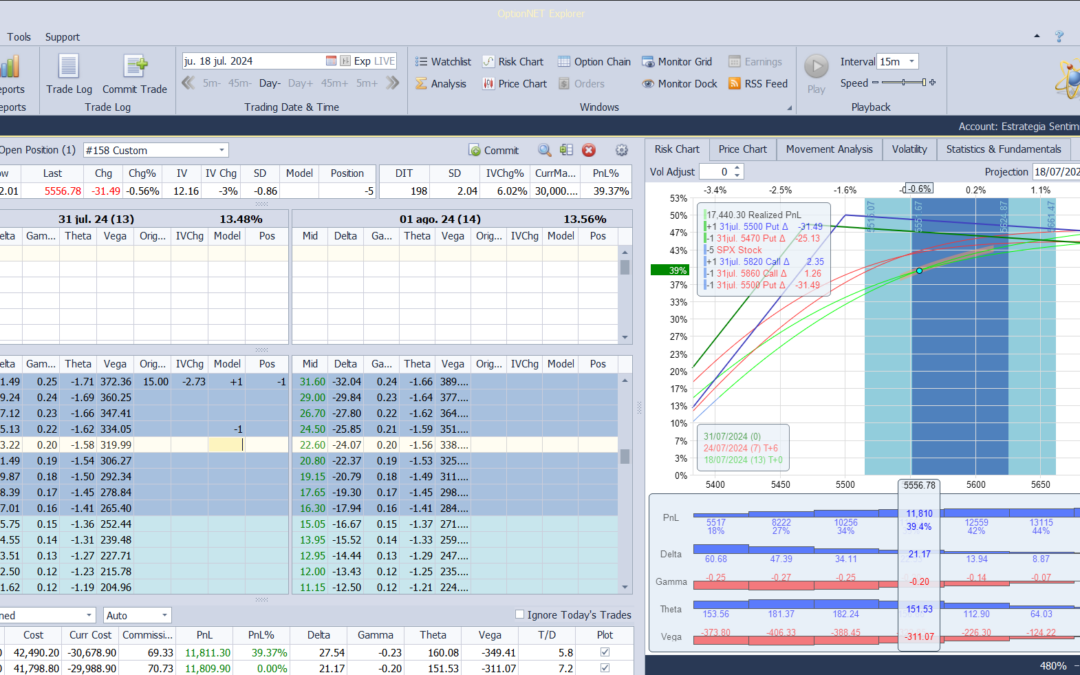This screenshot has height=675, width=1080.
Task: Toggle Plot checkbox in 11,809.90 row
Action: pos(605,667)
